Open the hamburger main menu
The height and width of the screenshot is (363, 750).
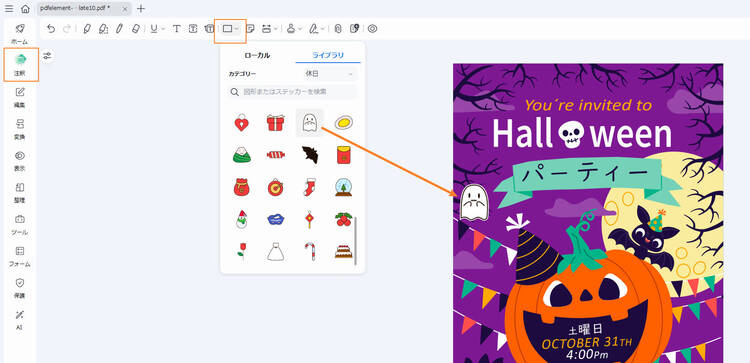coord(9,9)
